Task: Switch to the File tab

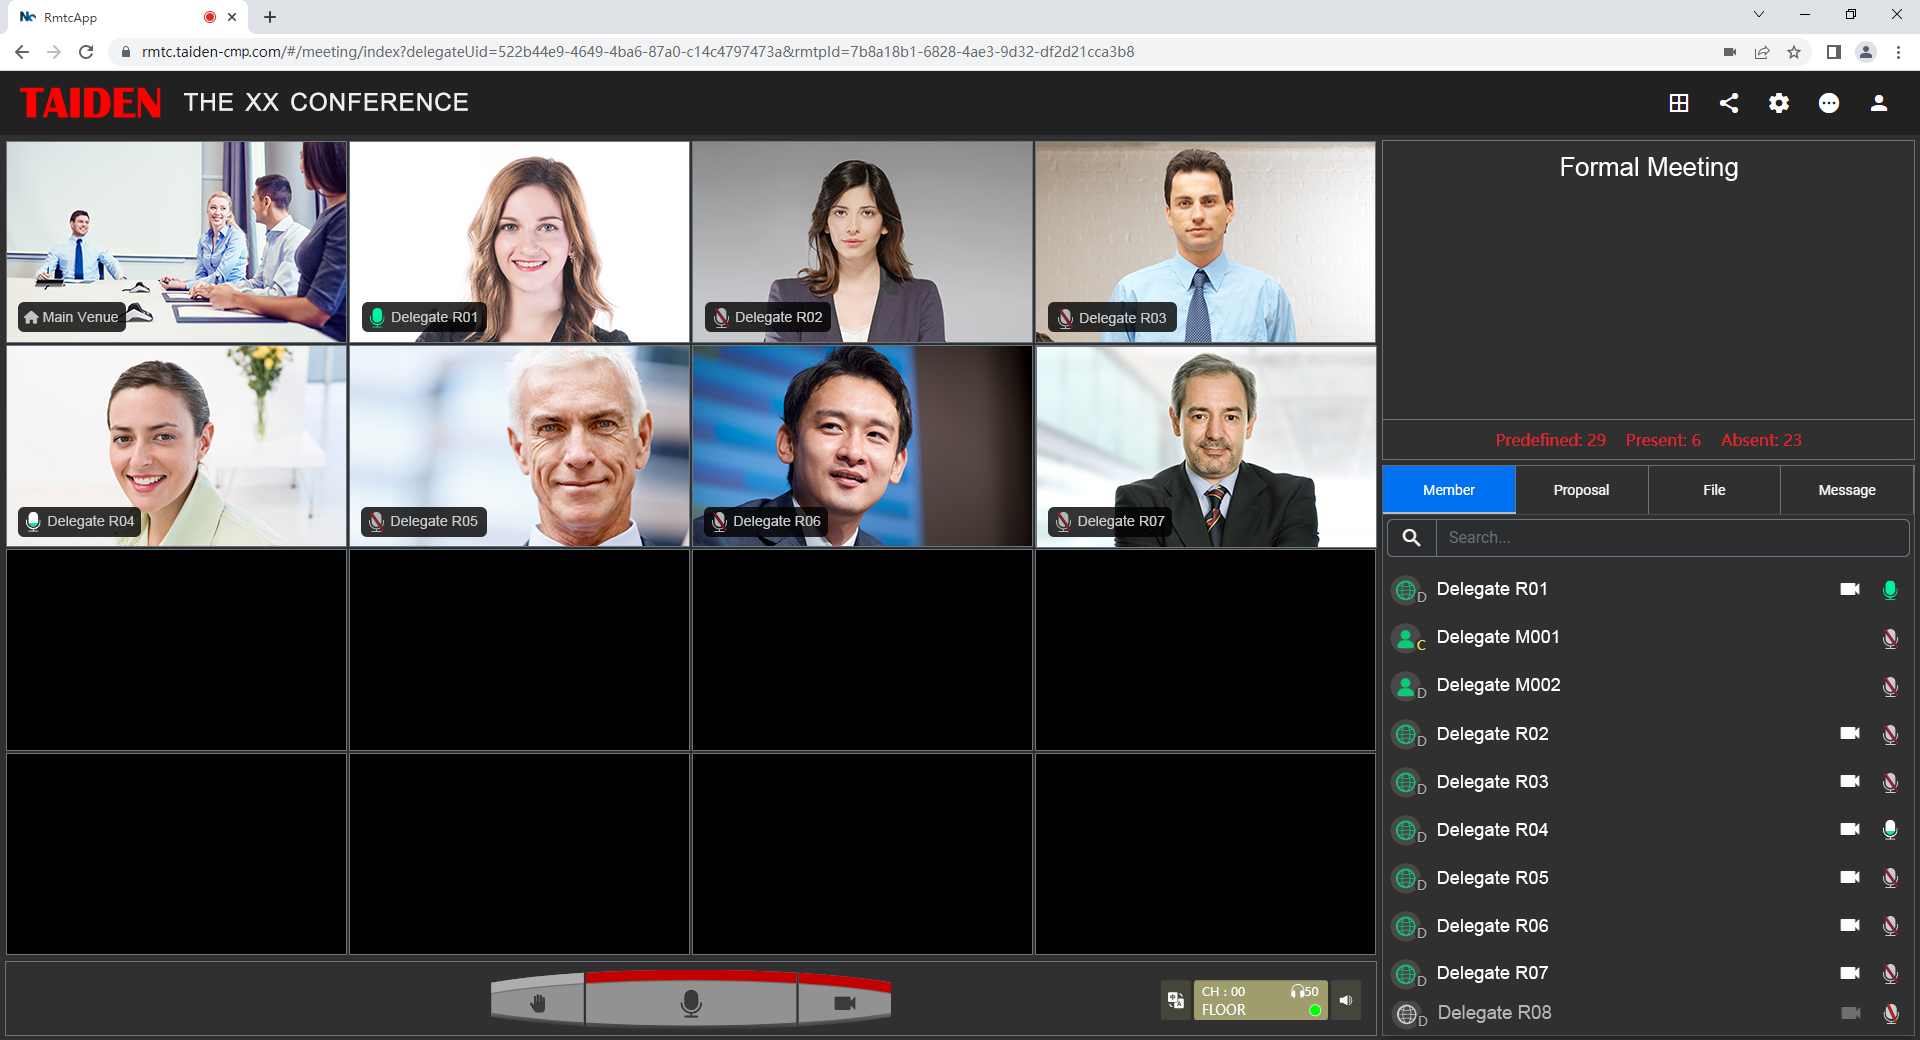Action: pyautogui.click(x=1714, y=490)
